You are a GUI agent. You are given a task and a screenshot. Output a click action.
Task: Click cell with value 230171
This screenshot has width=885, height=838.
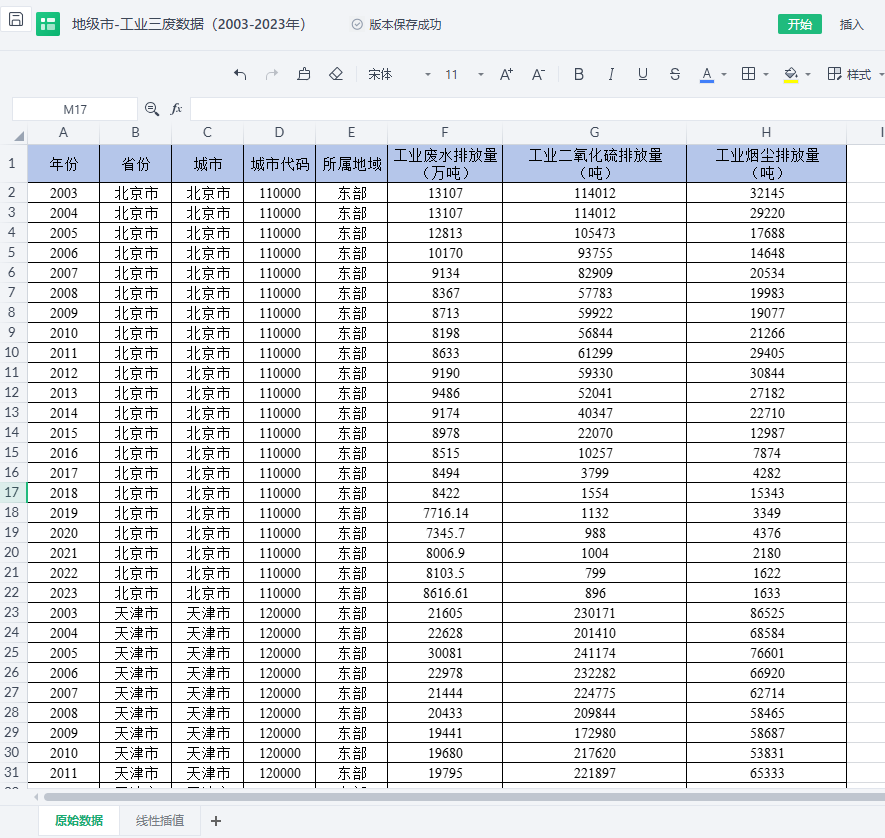tap(595, 613)
